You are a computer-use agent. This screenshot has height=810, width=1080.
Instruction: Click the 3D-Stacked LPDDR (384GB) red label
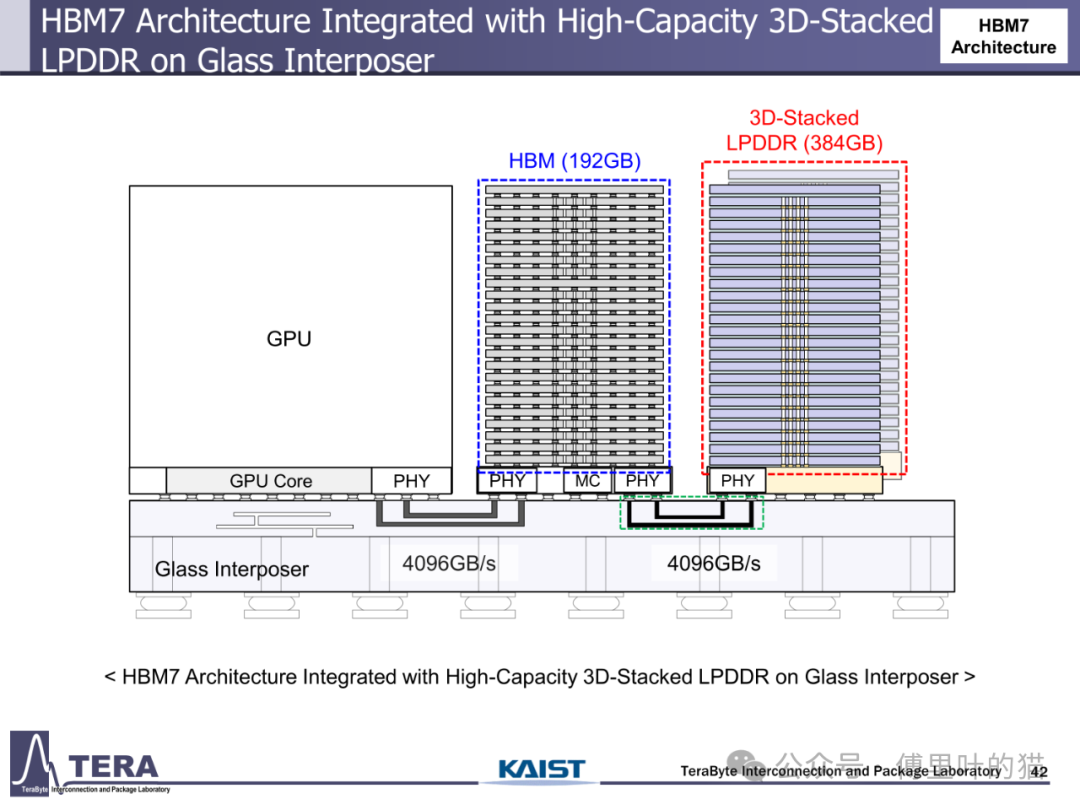click(804, 130)
